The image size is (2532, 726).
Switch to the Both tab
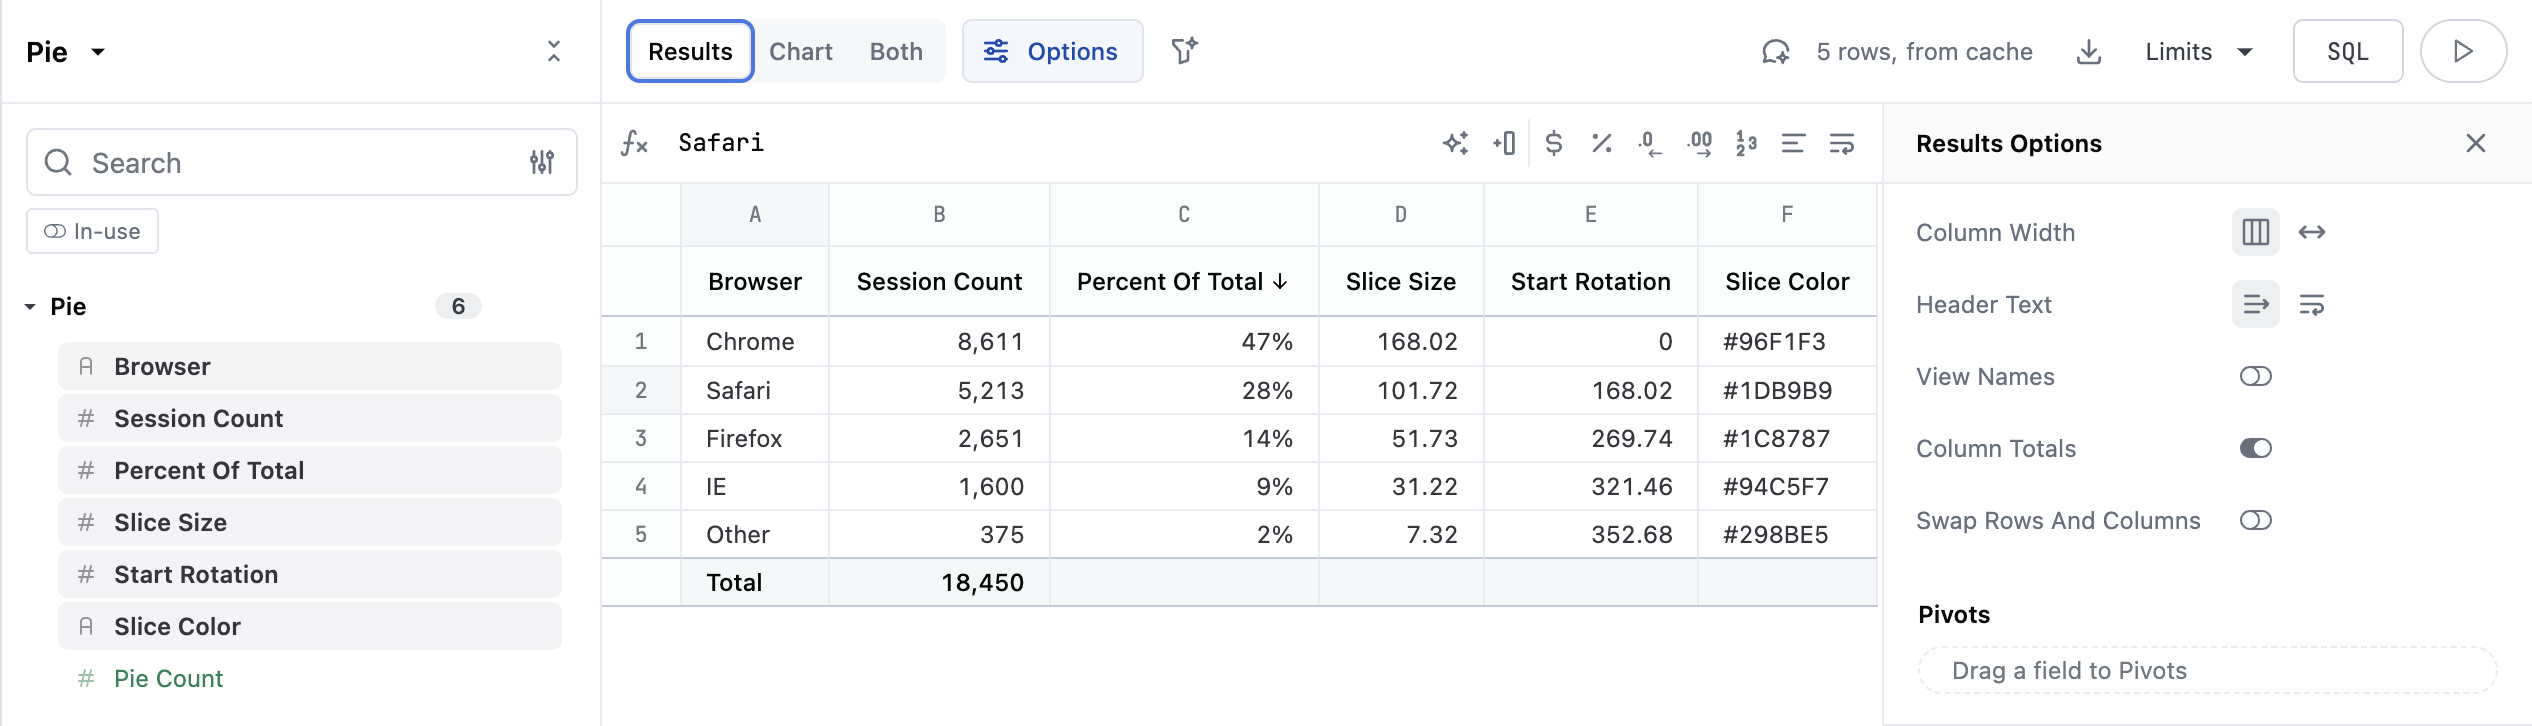(895, 52)
